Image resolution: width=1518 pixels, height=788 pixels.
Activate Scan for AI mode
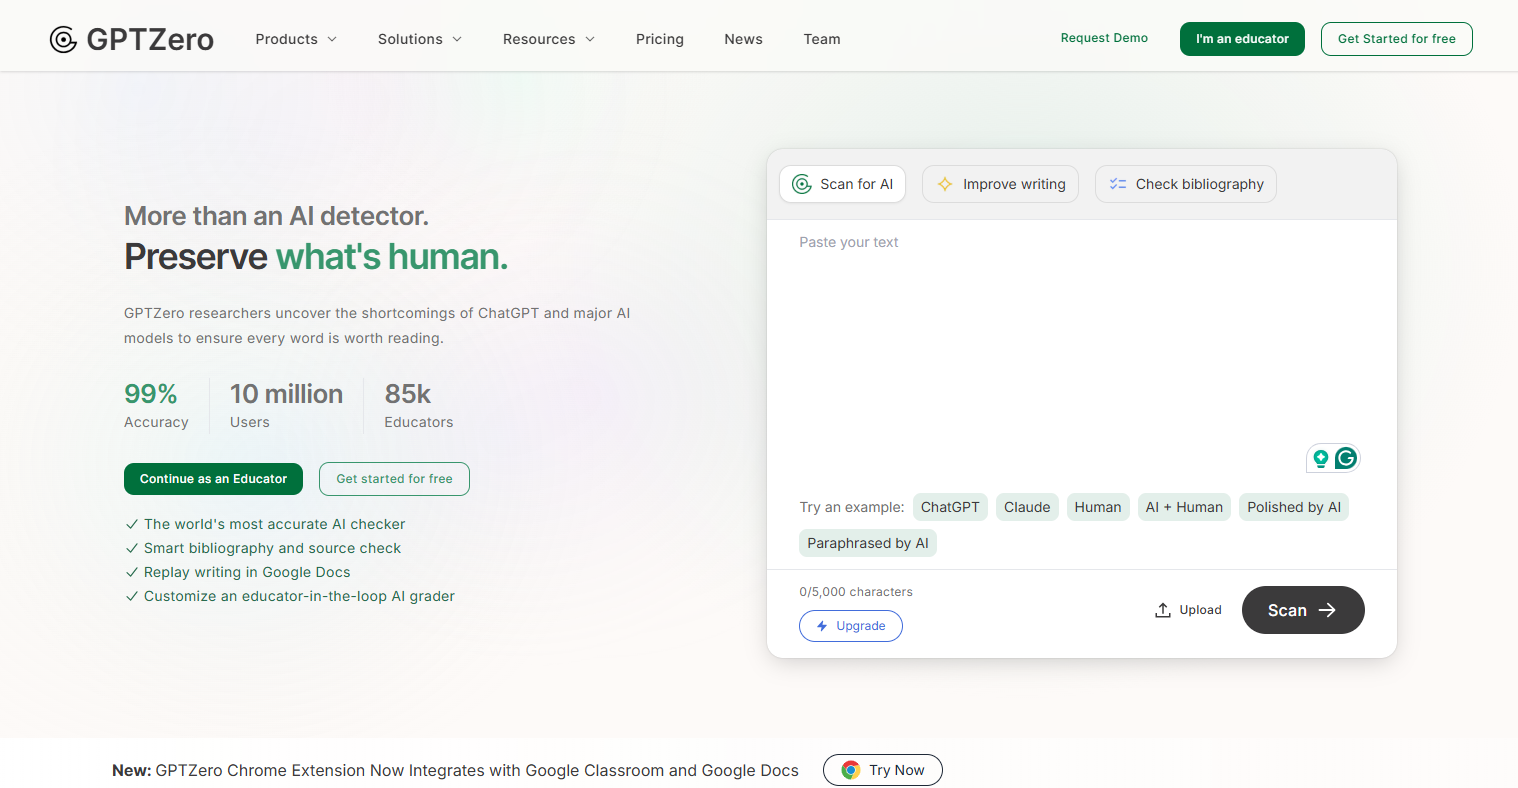(x=842, y=184)
